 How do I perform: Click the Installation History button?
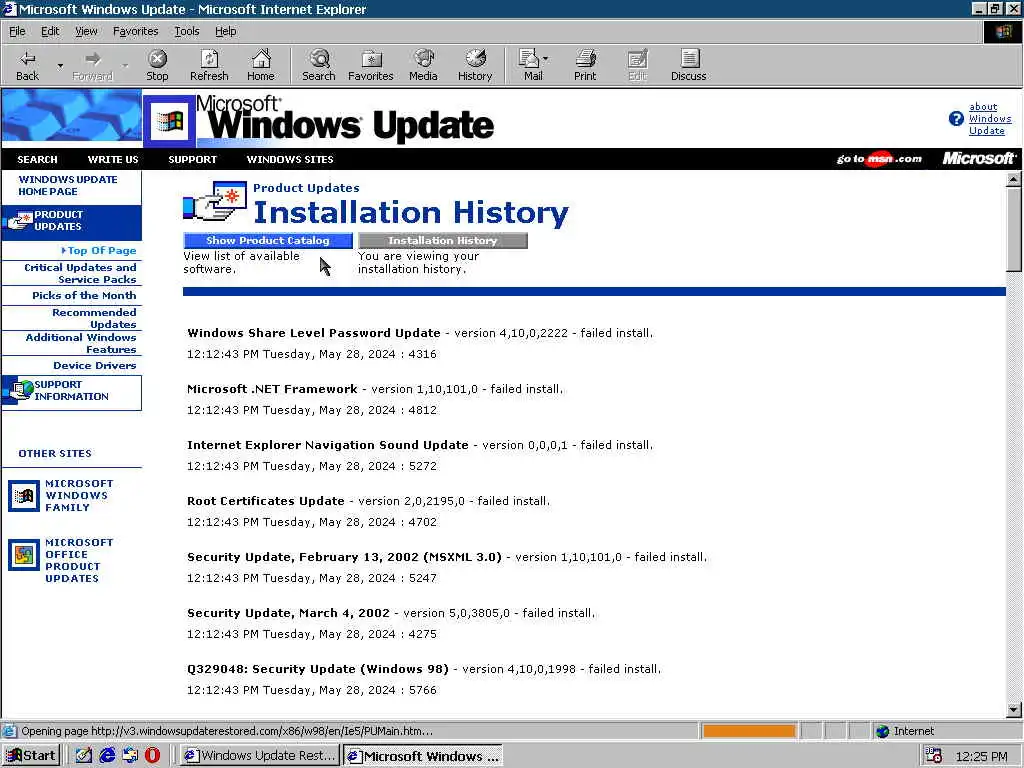pyautogui.click(x=443, y=240)
